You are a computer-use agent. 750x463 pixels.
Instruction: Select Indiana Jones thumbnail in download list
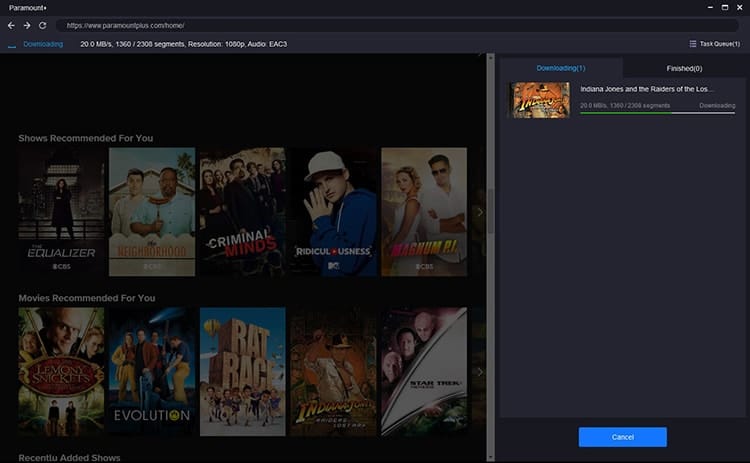(540, 100)
